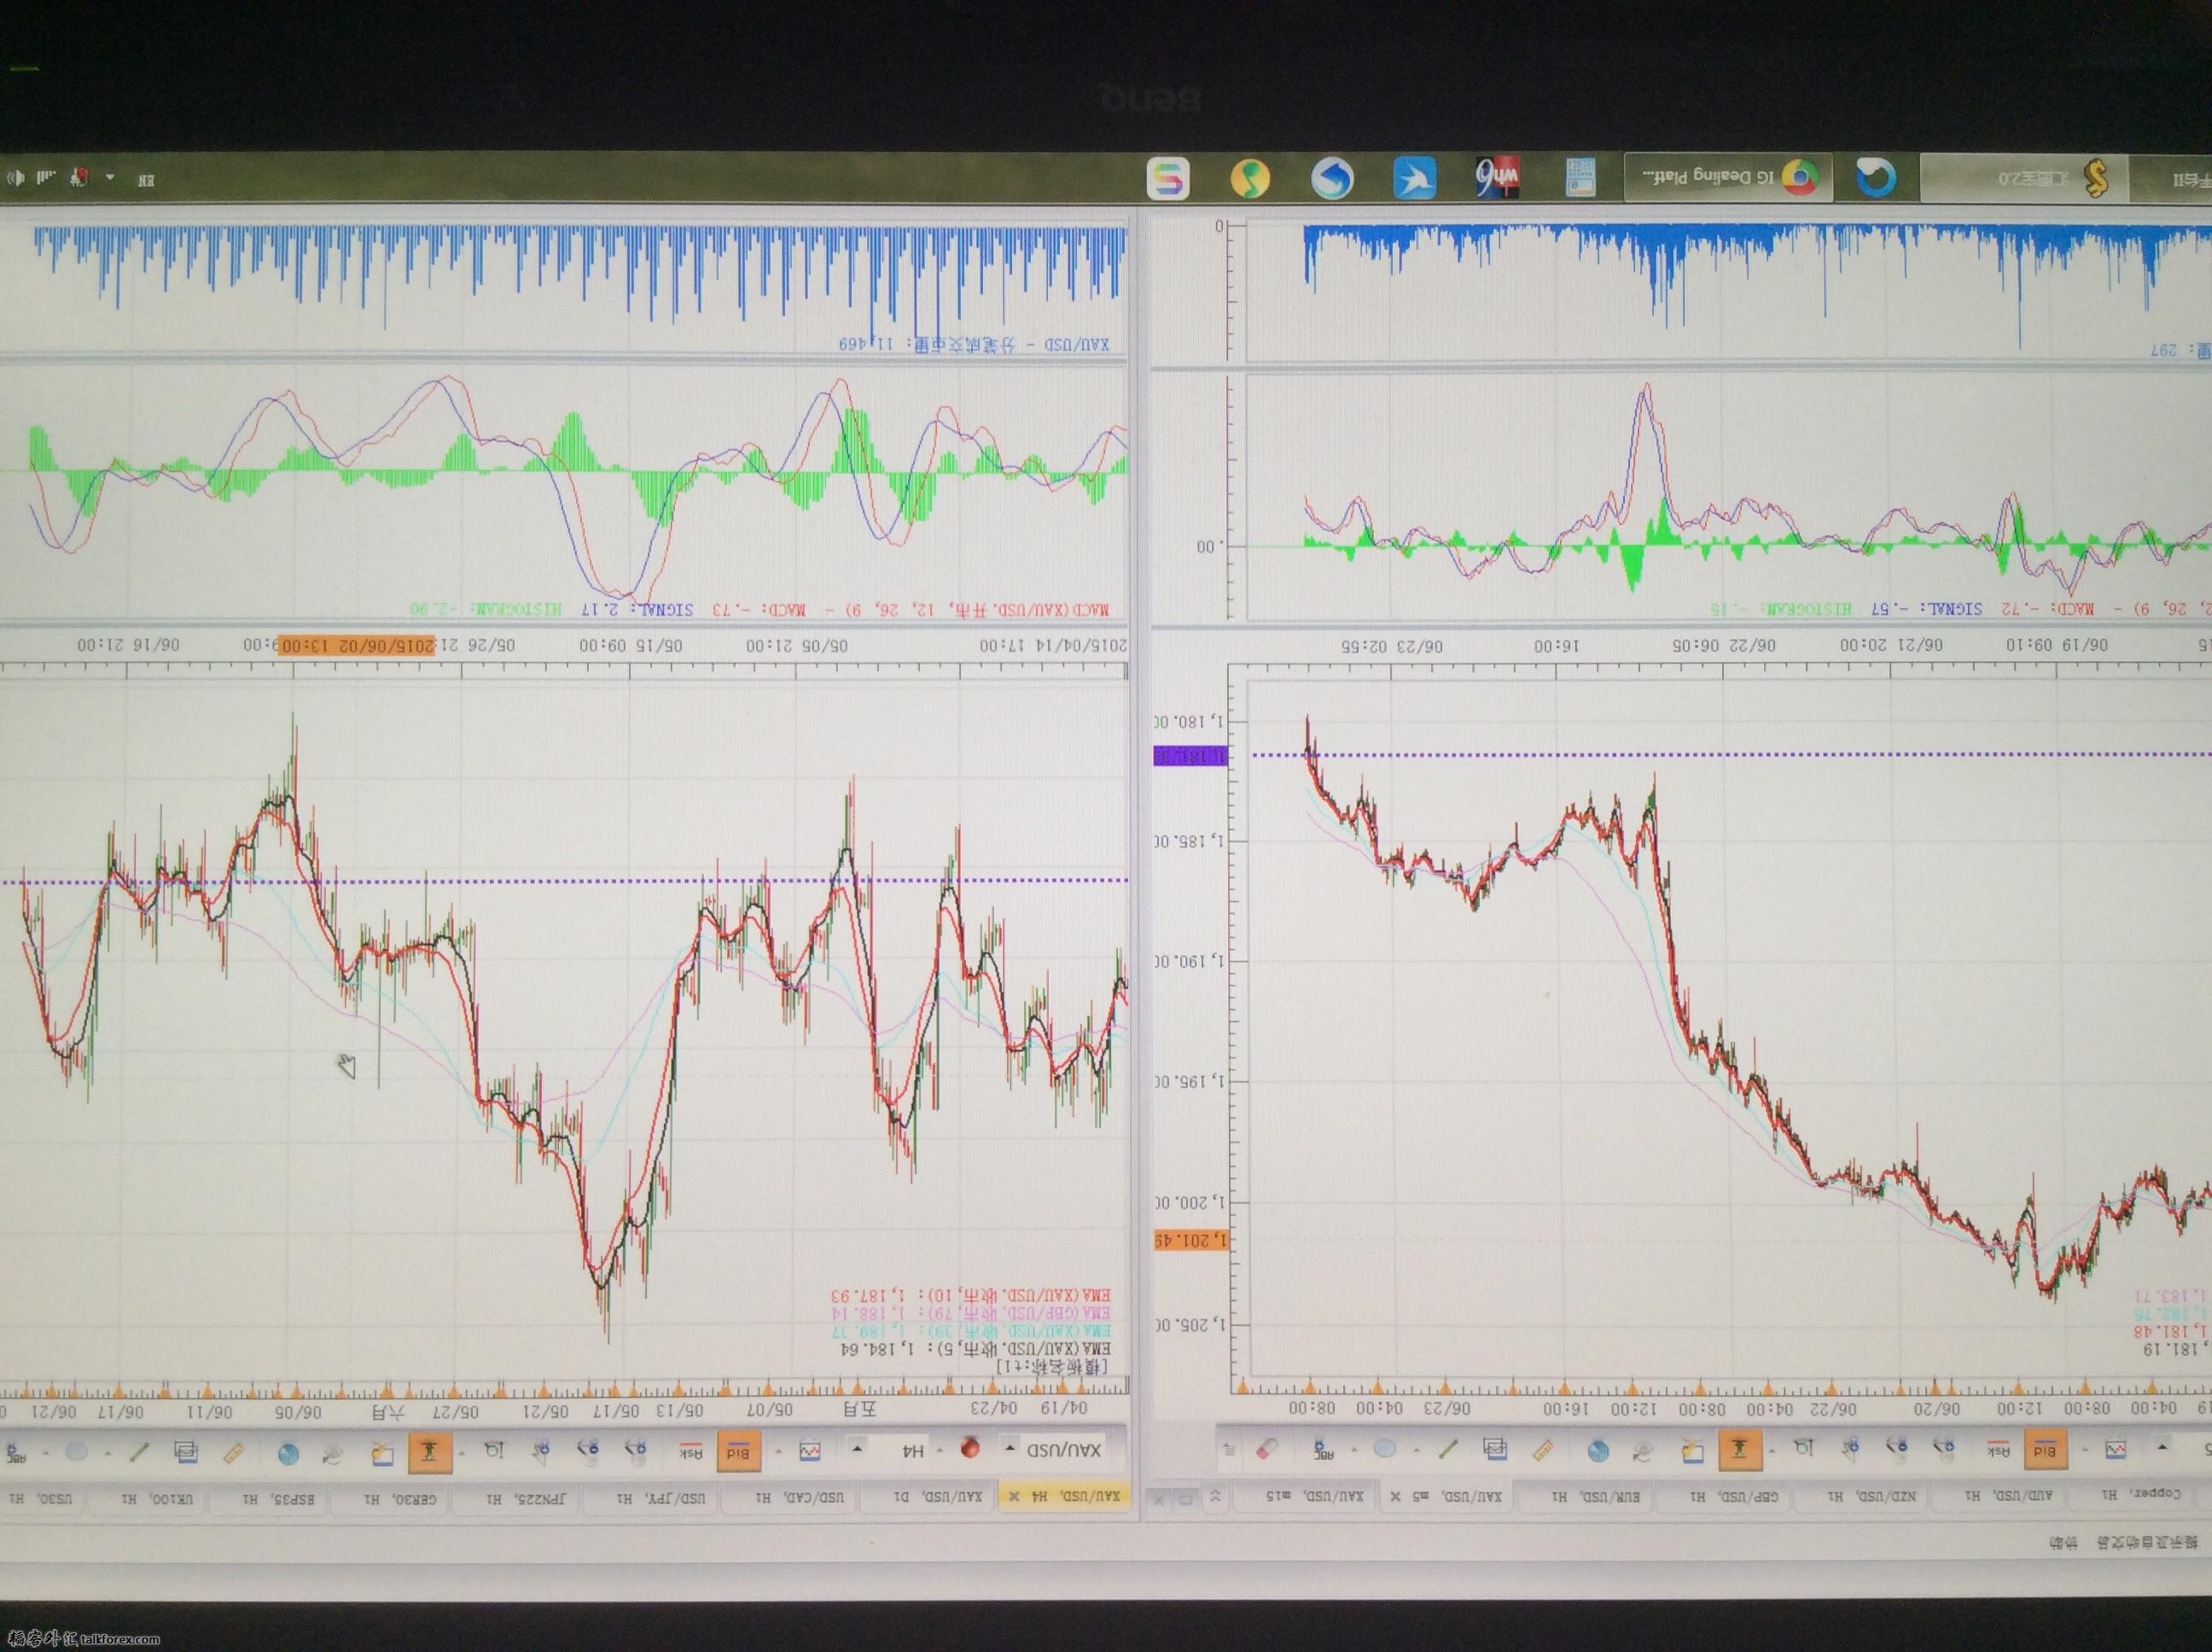Open the GBP/USD, H1 chart tab

pyautogui.click(x=1722, y=1496)
